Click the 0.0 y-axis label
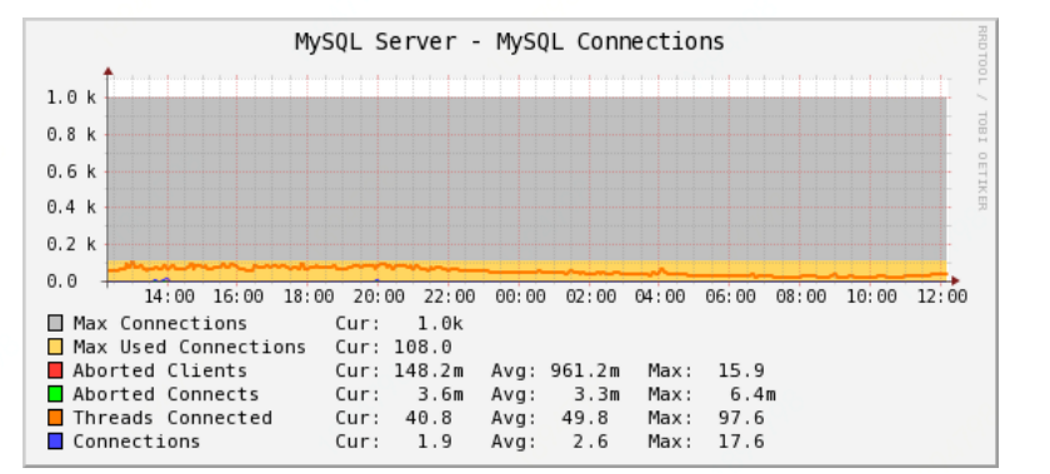This screenshot has width=1050, height=474. click(x=60, y=281)
